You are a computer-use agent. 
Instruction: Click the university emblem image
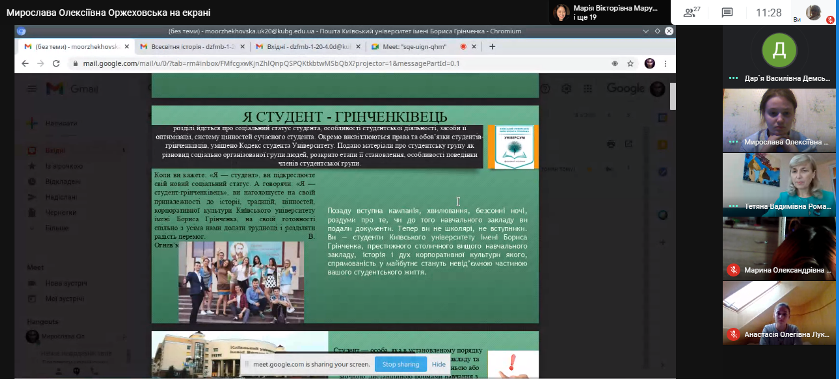(x=514, y=147)
